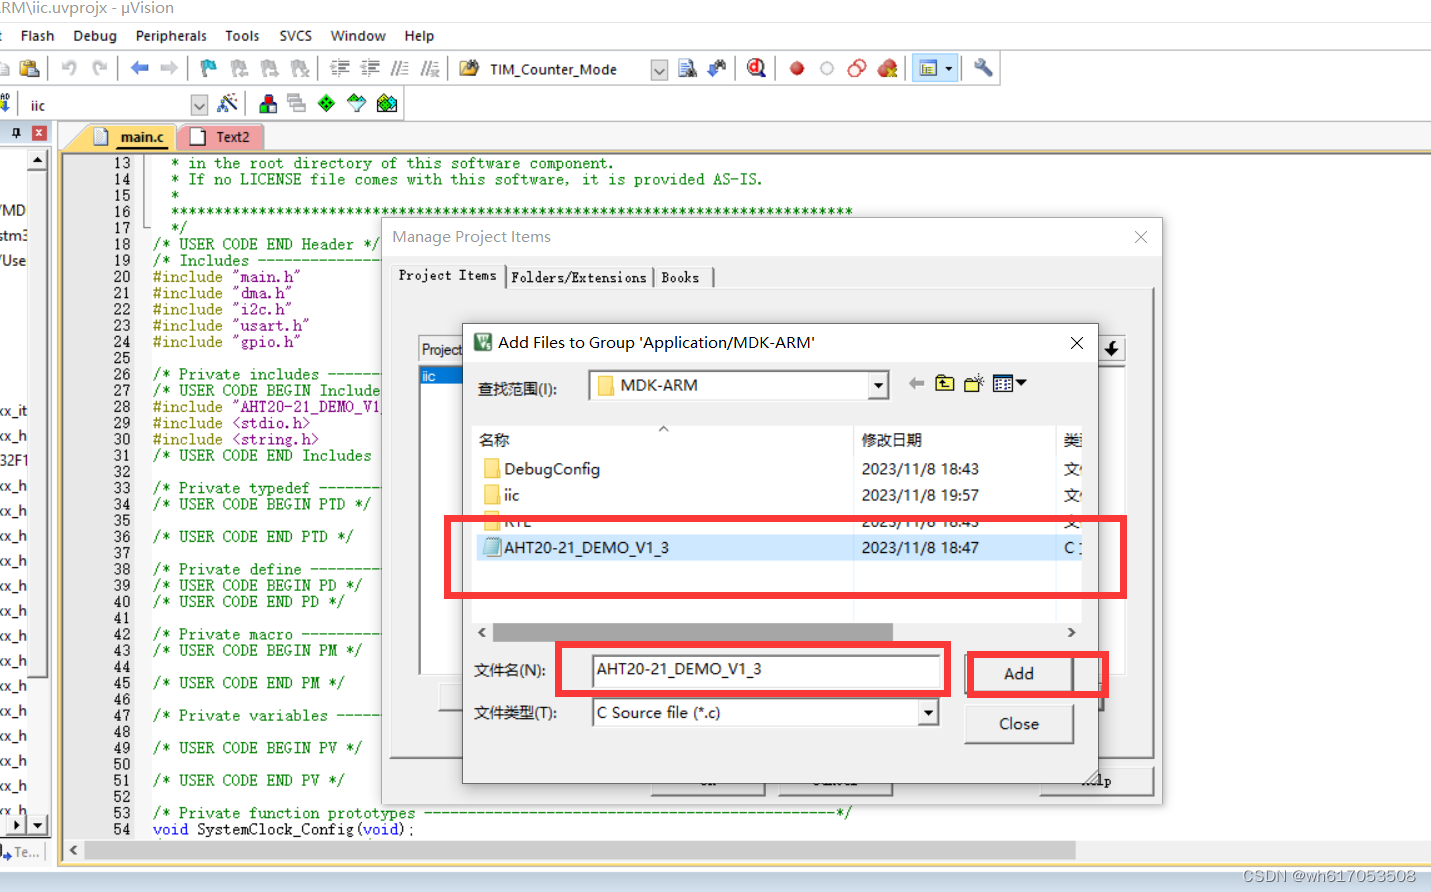Open the Window menu
The image size is (1431, 892).
[358, 36]
